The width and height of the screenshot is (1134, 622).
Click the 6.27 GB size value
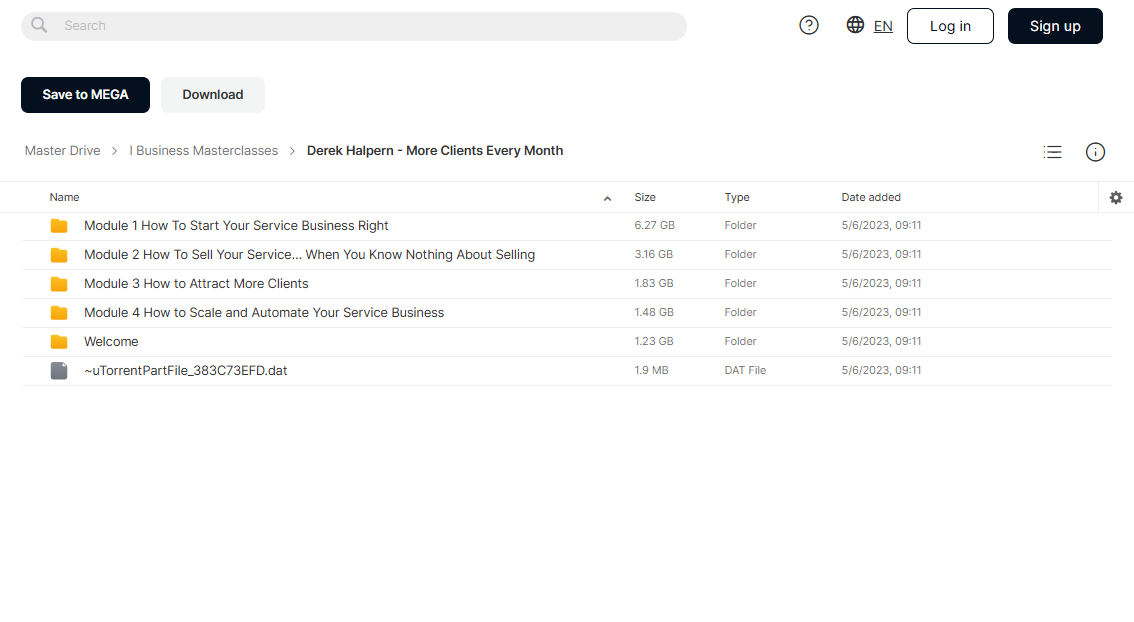click(655, 226)
